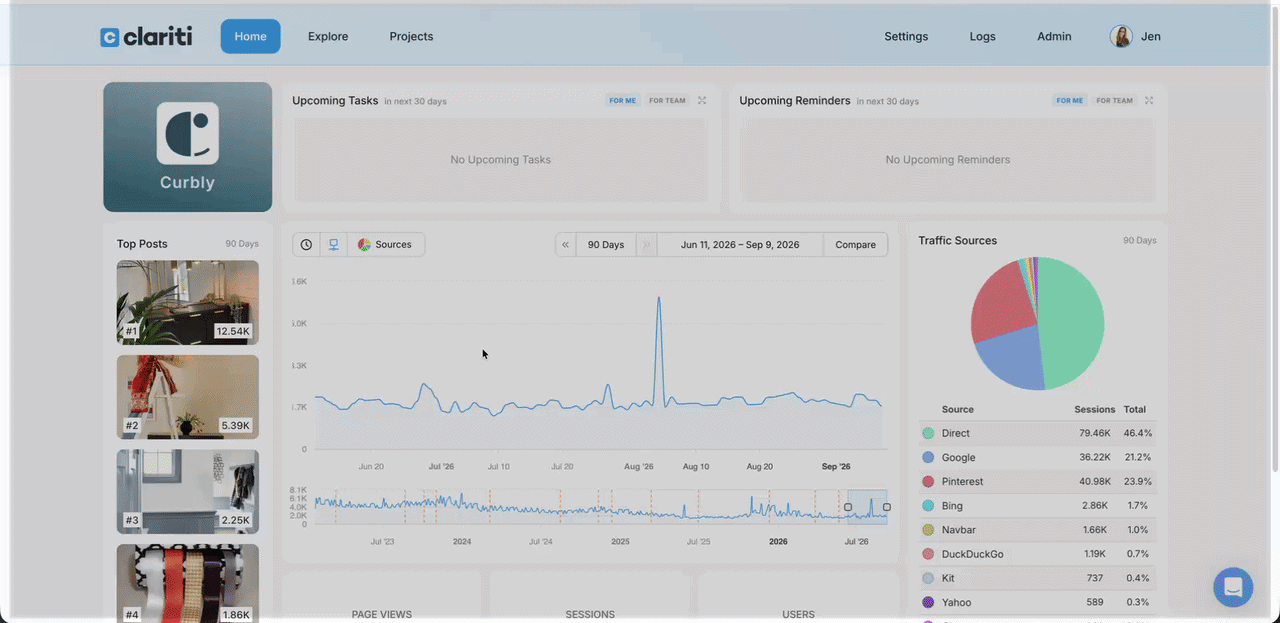Open Settings in the top nav

(x=906, y=36)
